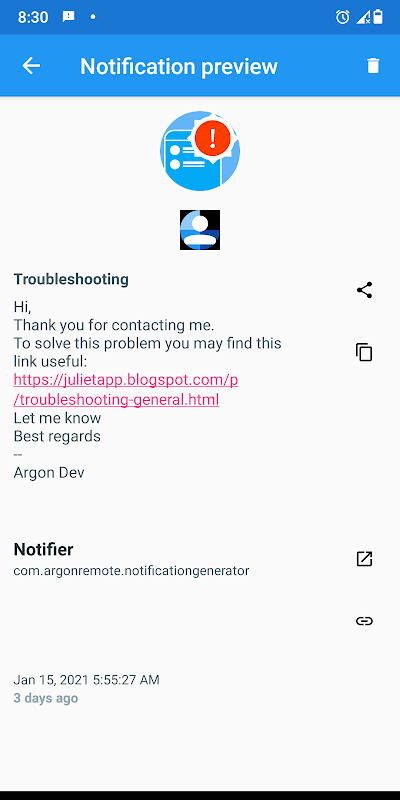Tap the chain link icon
400x800 pixels.
point(364,621)
